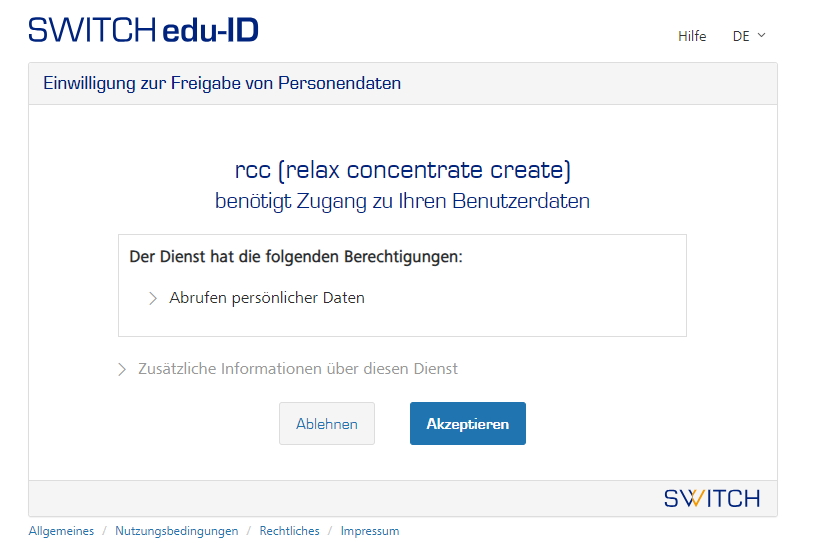Expand Abrufen persönlicher Daten permission
This screenshot has width=822, height=543.
pyautogui.click(x=257, y=298)
